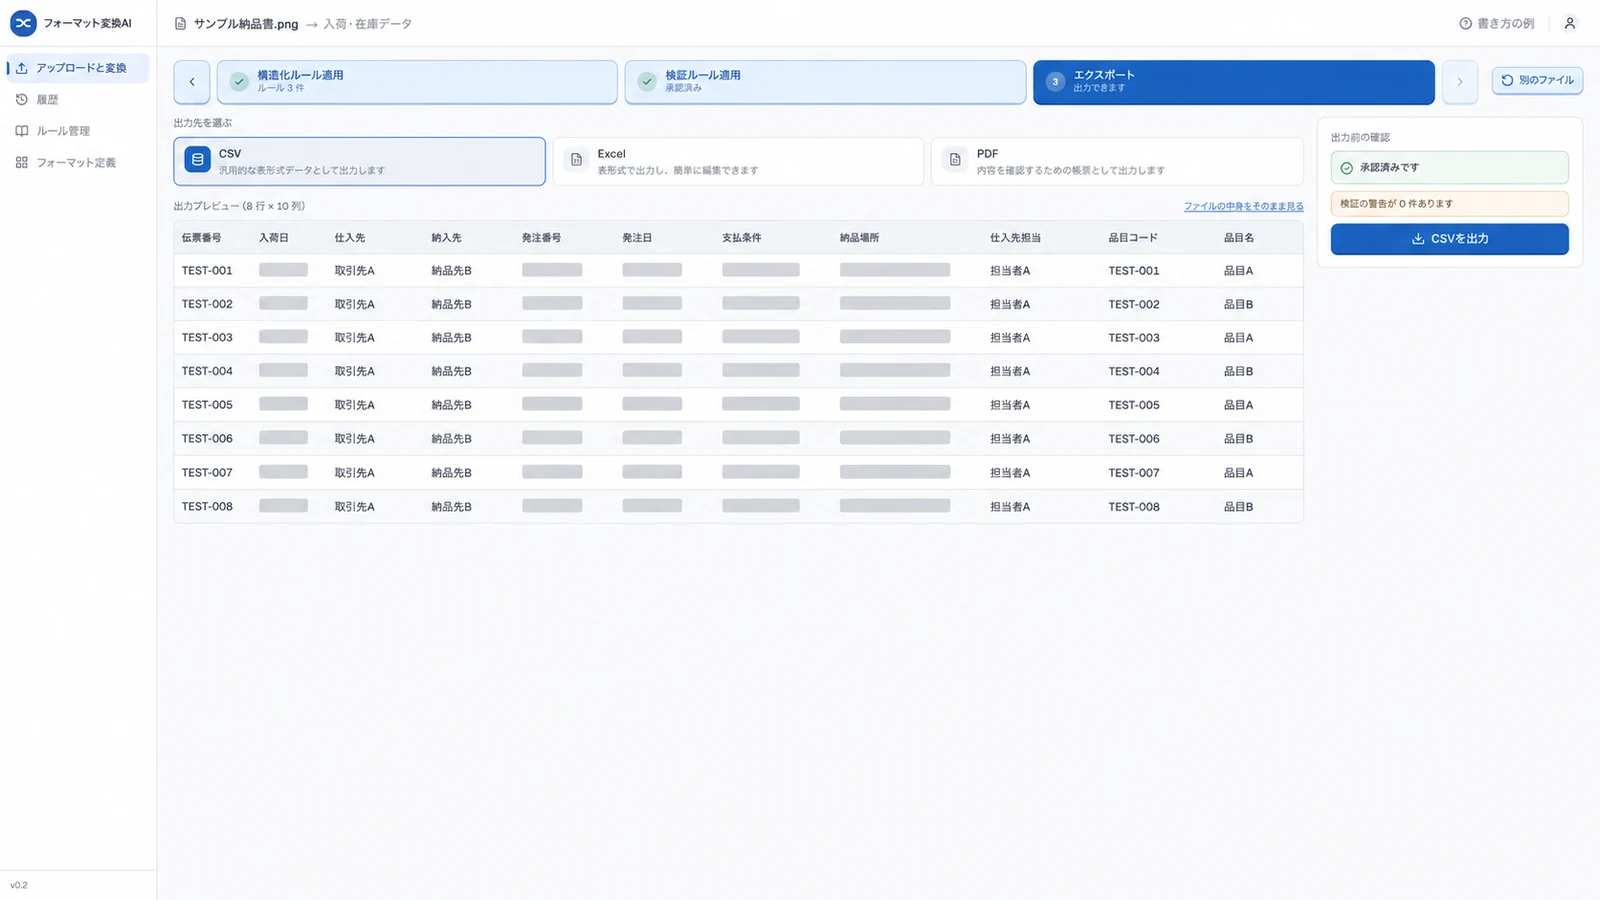Image resolution: width=1600 pixels, height=900 pixels.
Task: Open フォーマット定義 in sidebar
Action: tap(78, 162)
